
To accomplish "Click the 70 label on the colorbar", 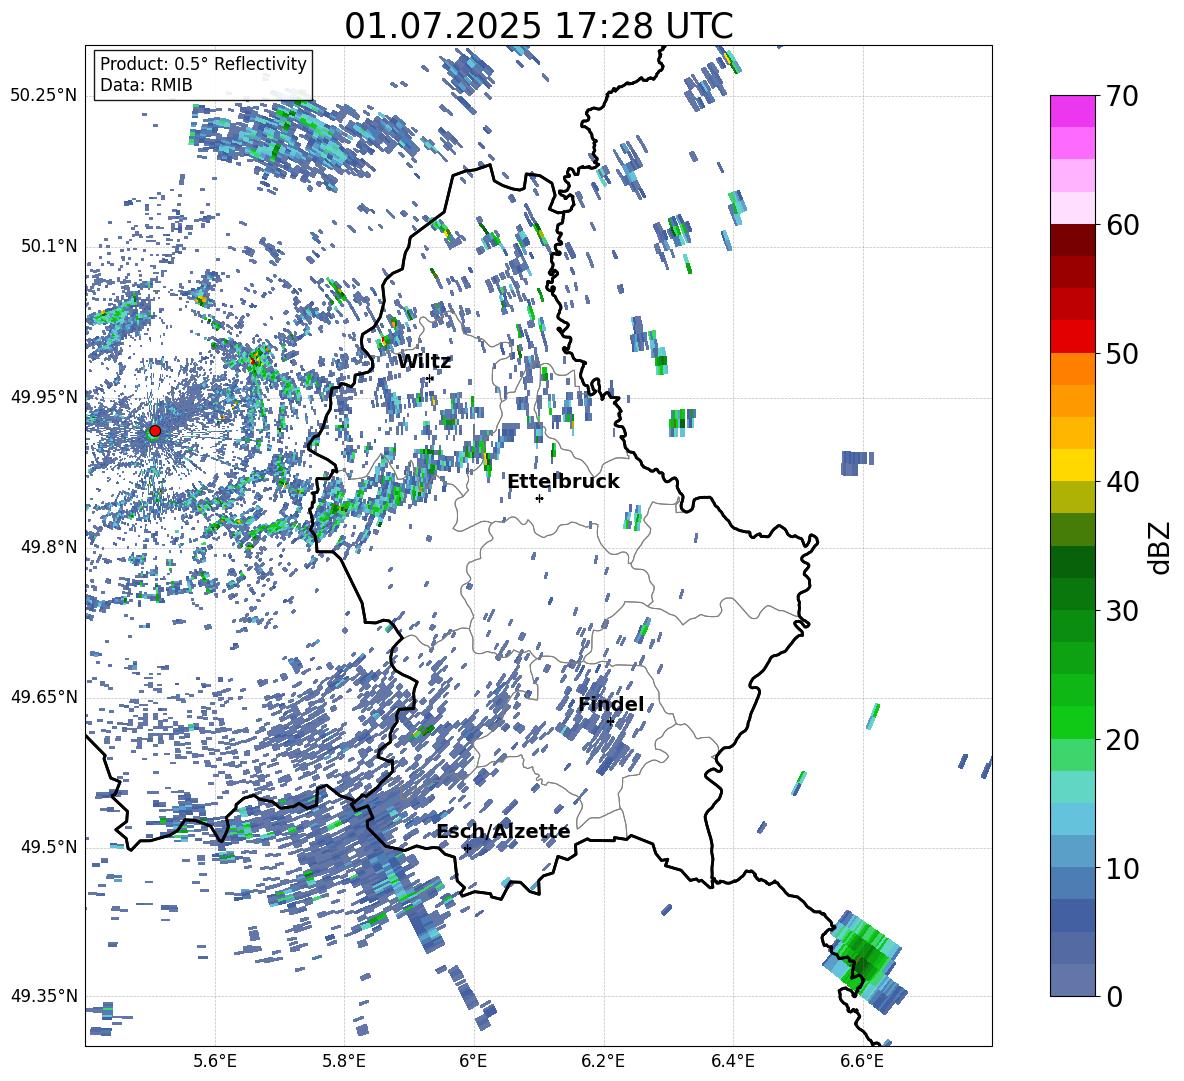I will coord(1121,96).
